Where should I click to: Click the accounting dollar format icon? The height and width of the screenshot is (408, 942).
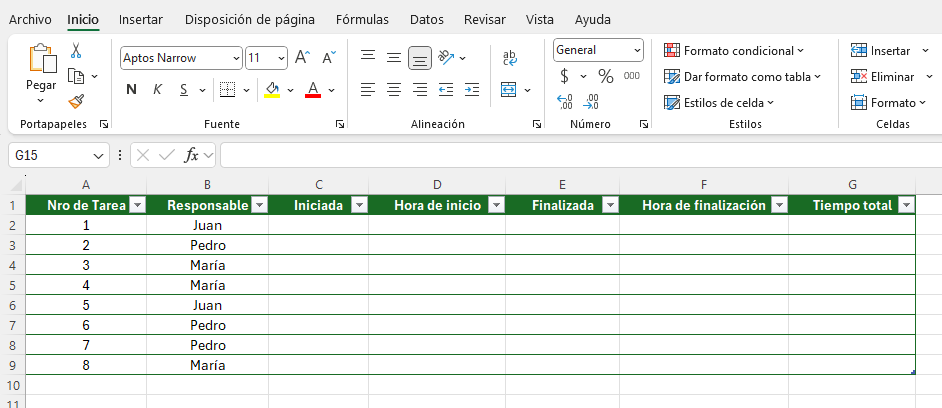[x=564, y=76]
